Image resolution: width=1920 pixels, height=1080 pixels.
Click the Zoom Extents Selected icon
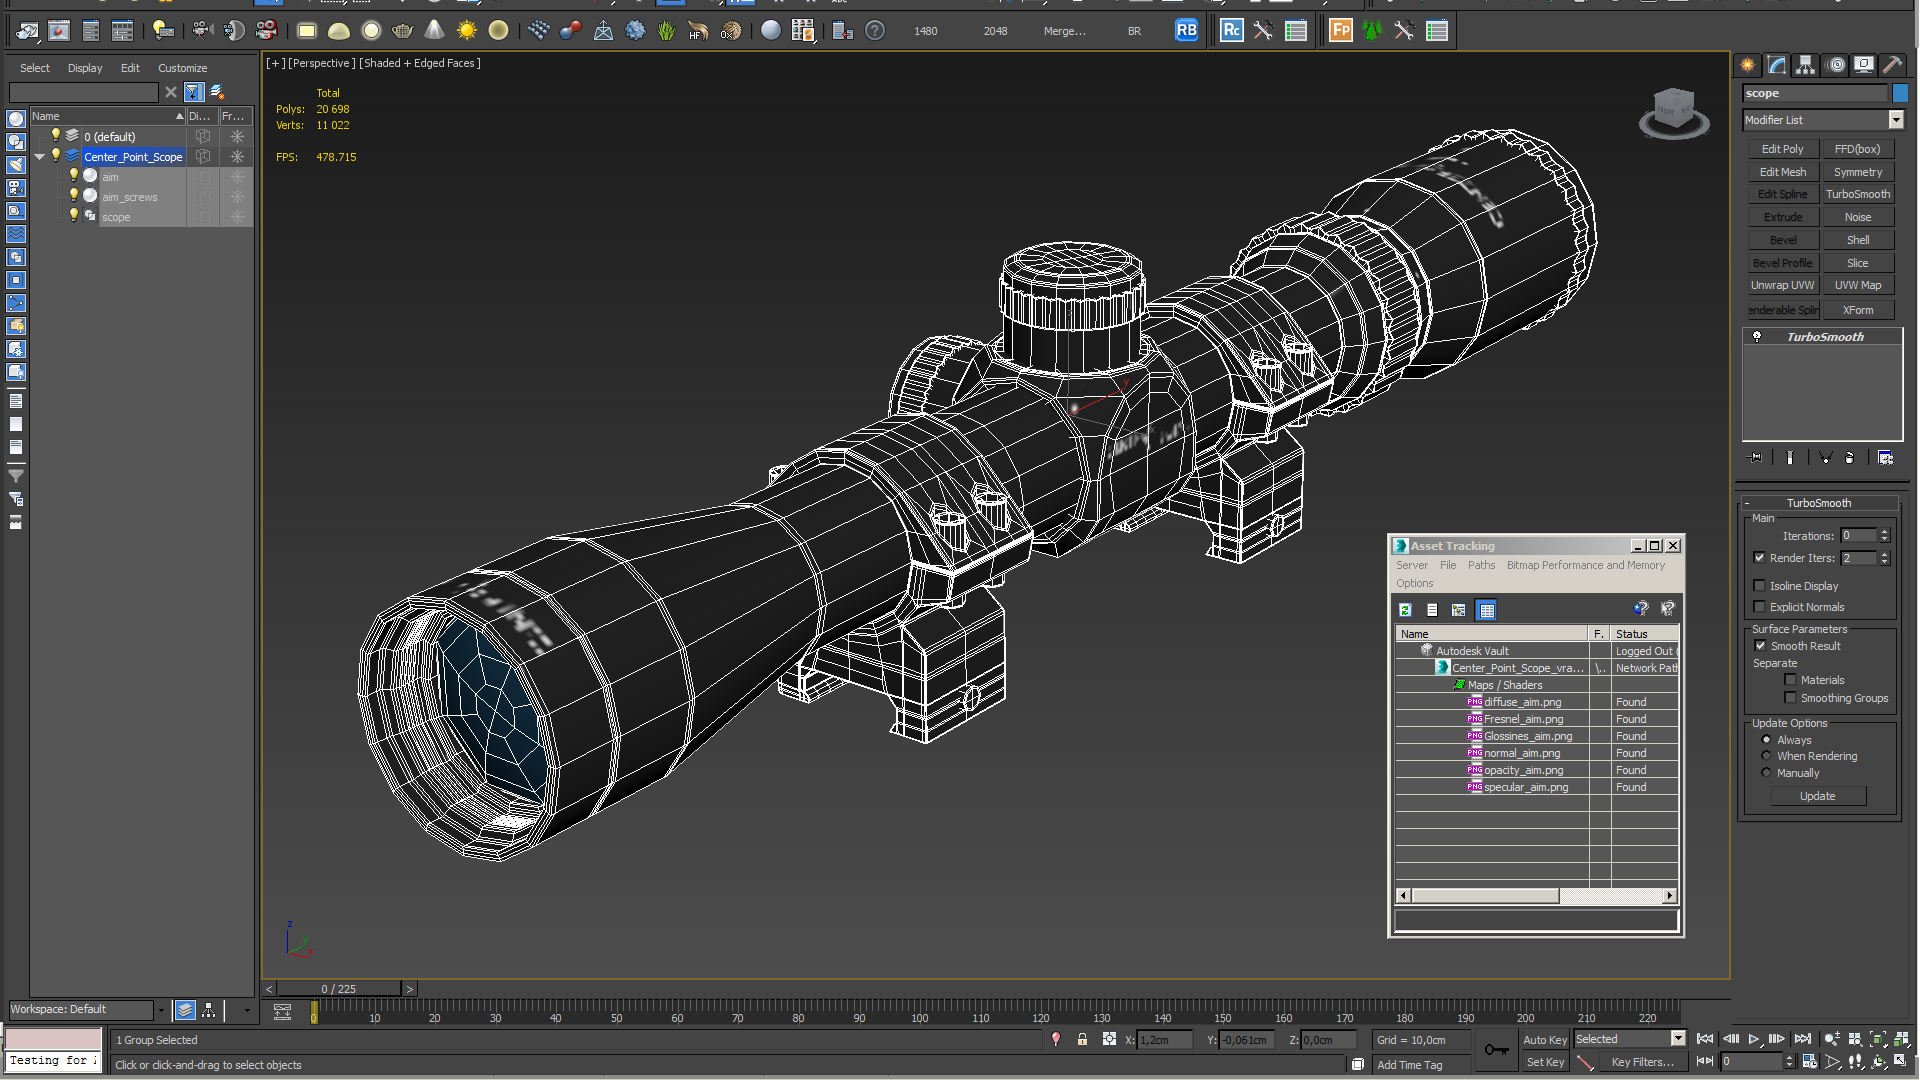pyautogui.click(x=1877, y=1040)
